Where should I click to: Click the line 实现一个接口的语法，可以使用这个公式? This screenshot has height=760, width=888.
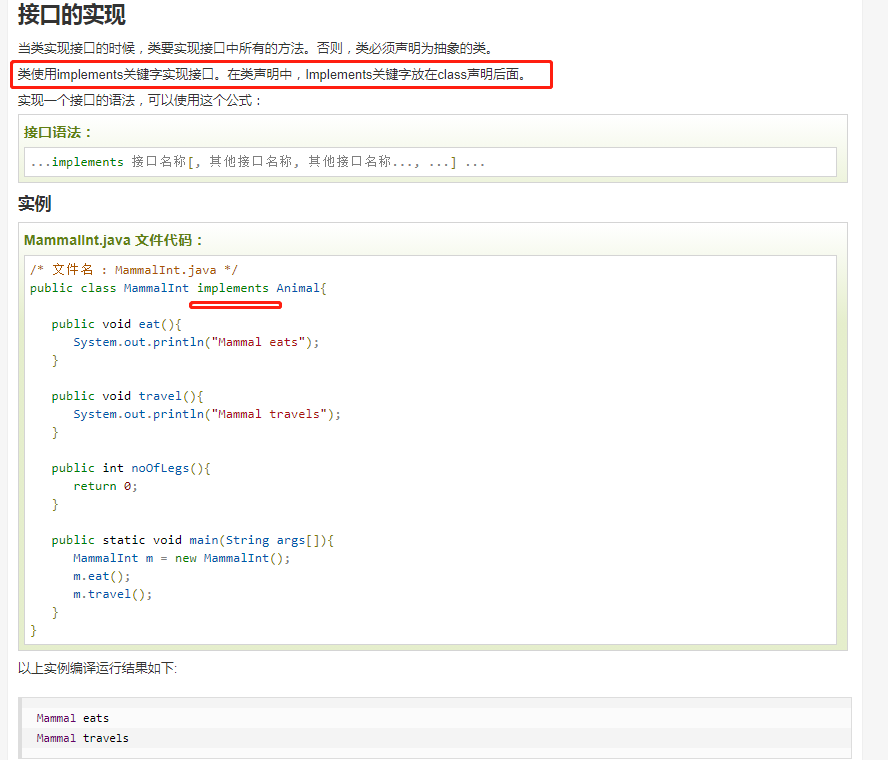tap(139, 100)
